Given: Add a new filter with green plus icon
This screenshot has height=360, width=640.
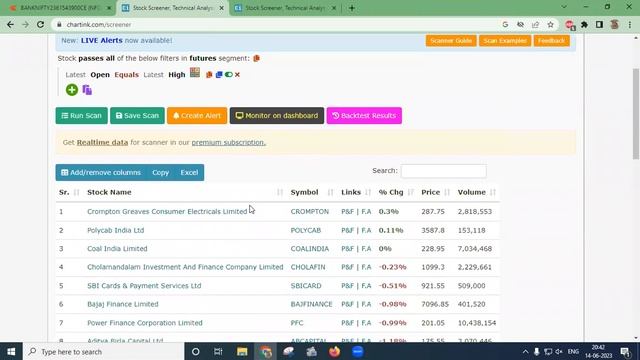Looking at the screenshot, I should (72, 90).
